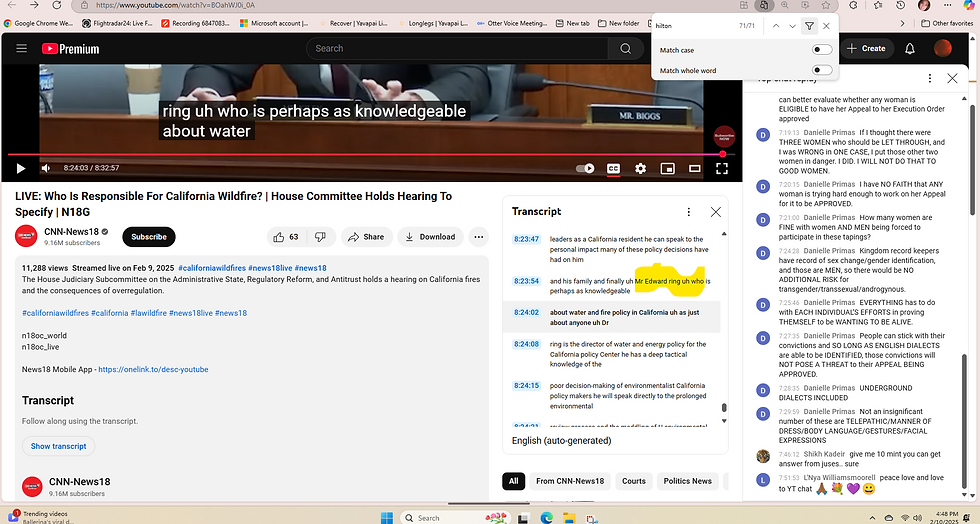Play the video
The height and width of the screenshot is (524, 980).
click(21, 168)
